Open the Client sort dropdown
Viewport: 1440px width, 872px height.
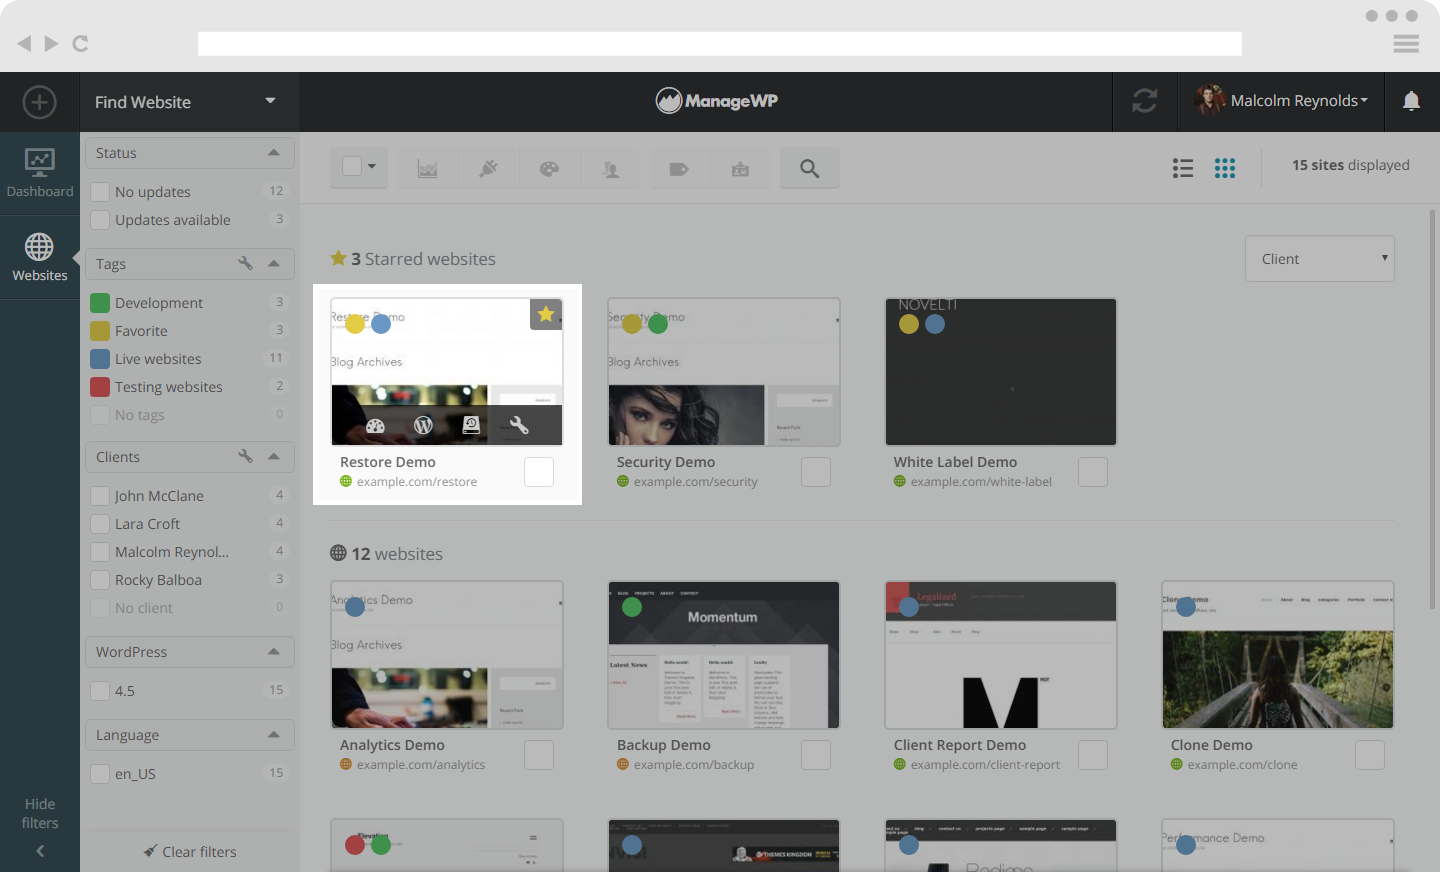[1320, 259]
